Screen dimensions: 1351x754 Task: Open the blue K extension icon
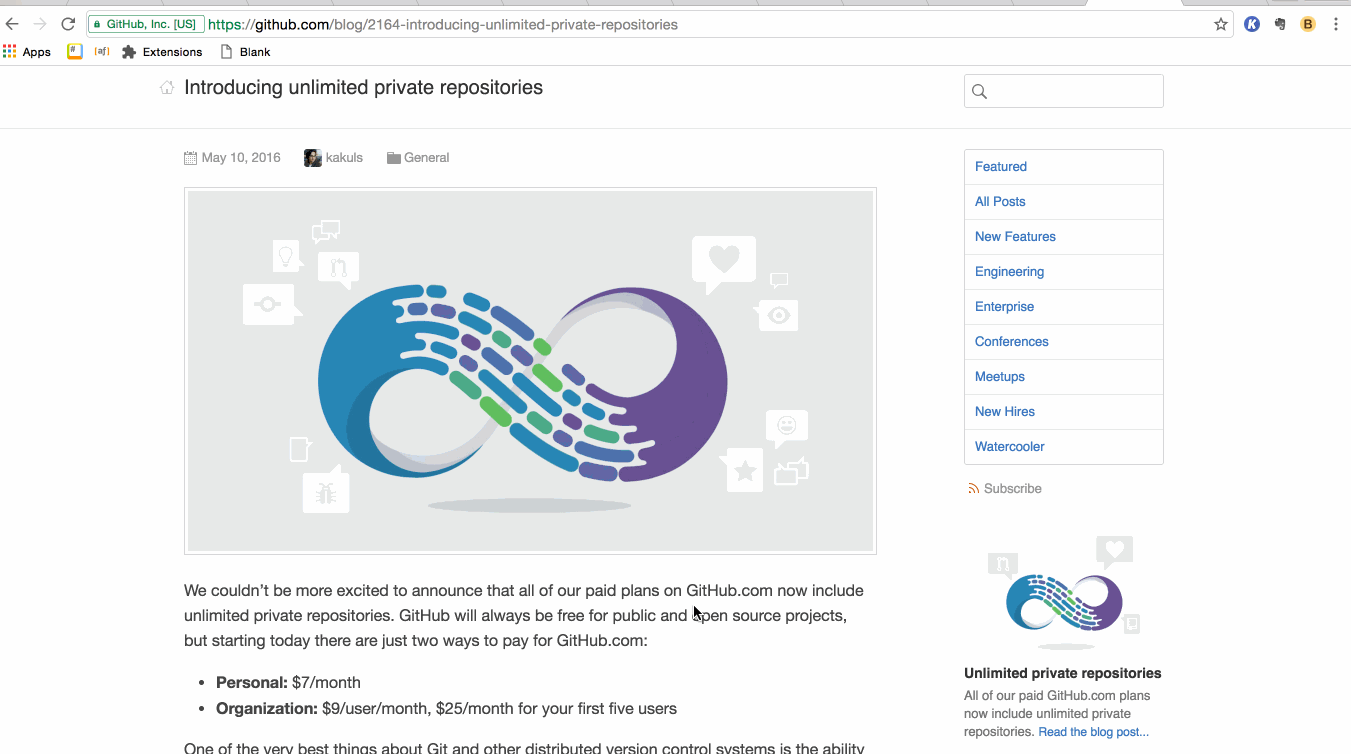[1252, 24]
